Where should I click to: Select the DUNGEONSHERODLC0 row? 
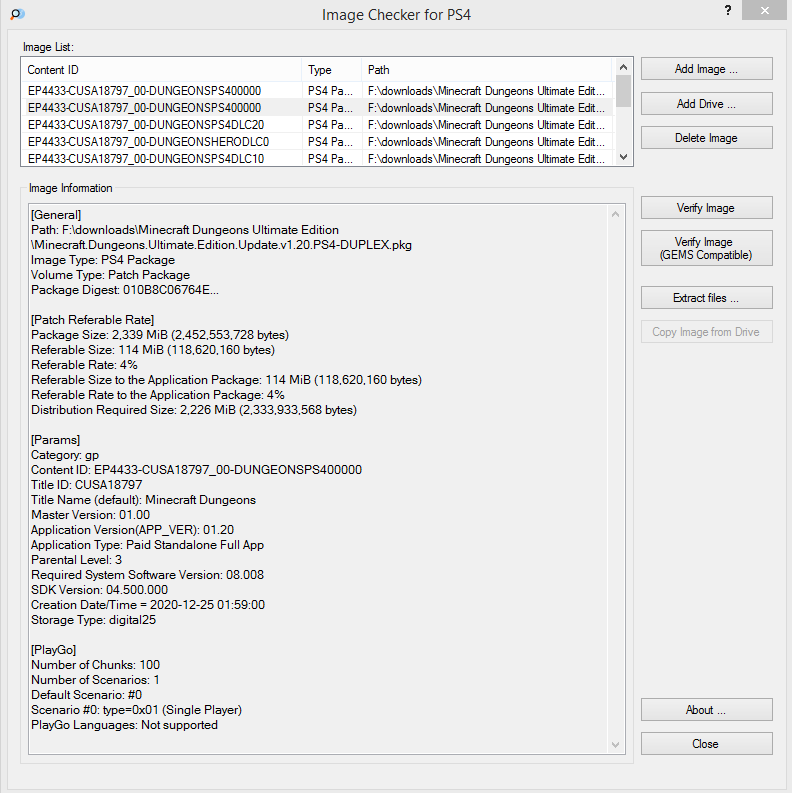[x=317, y=142]
